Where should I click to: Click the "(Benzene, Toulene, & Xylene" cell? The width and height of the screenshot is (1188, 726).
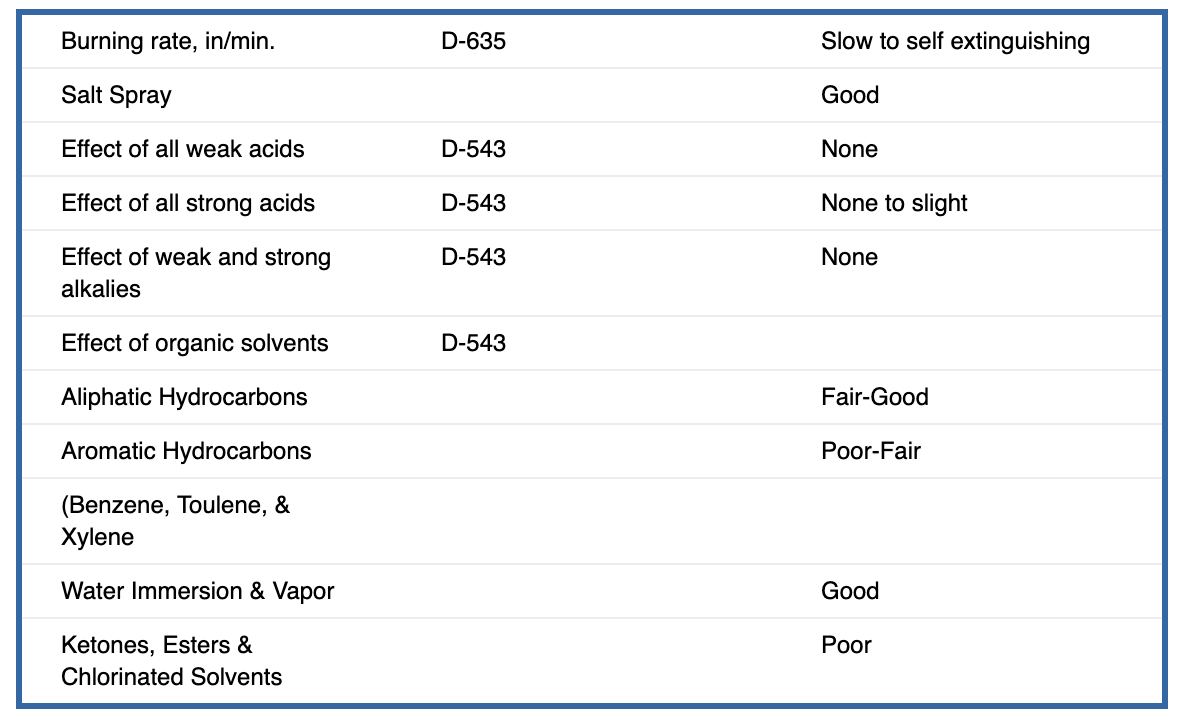tap(175, 520)
